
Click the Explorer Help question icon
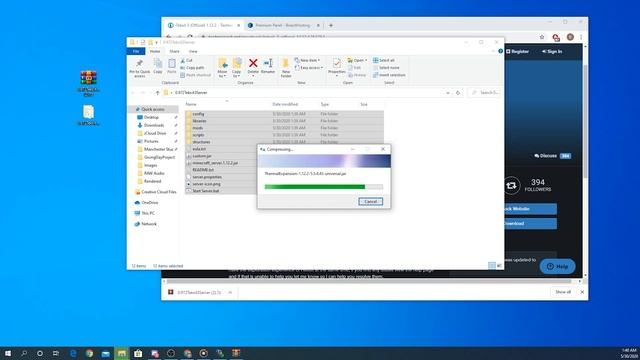[500, 51]
